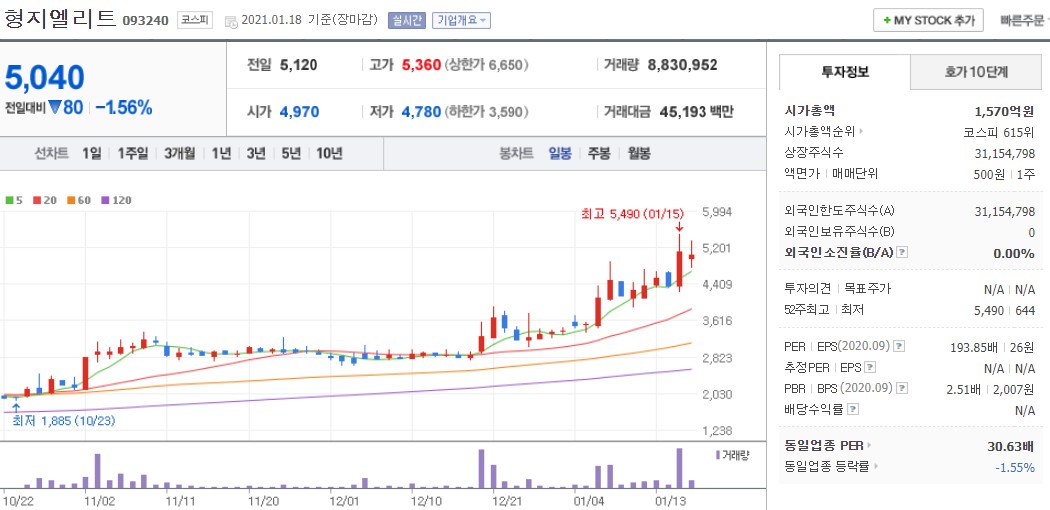Click the purple 120-day moving average legend
Screen dimensions: 1050x510
click(117, 200)
